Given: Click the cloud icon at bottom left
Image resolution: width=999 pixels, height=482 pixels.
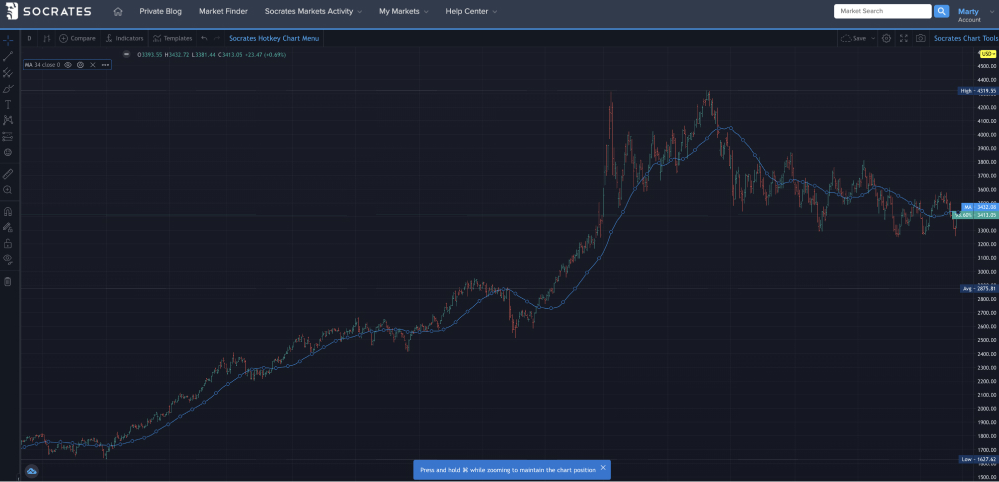Looking at the screenshot, I should click(x=31, y=471).
